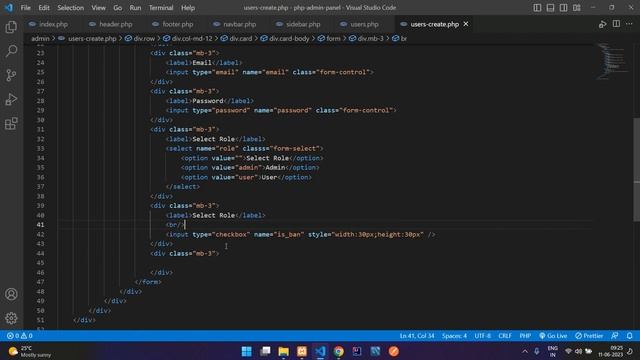Open the File menu

pyautogui.click(x=25, y=8)
